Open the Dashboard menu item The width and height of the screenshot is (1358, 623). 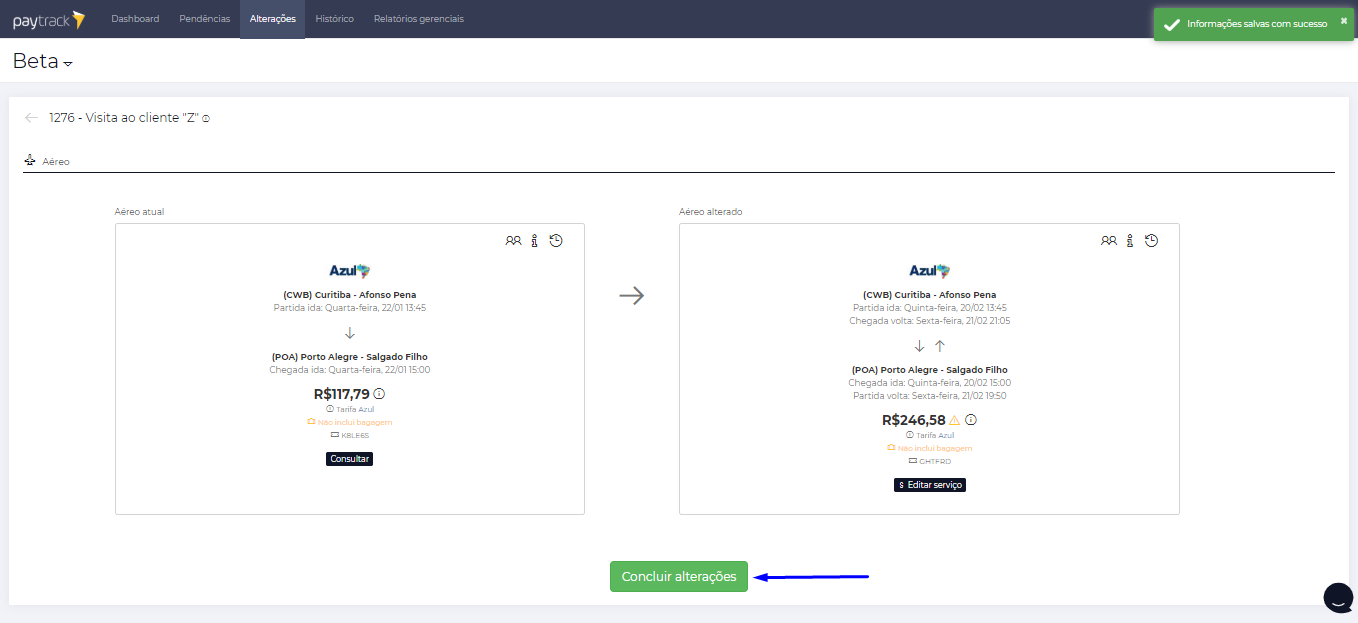pyautogui.click(x=135, y=19)
